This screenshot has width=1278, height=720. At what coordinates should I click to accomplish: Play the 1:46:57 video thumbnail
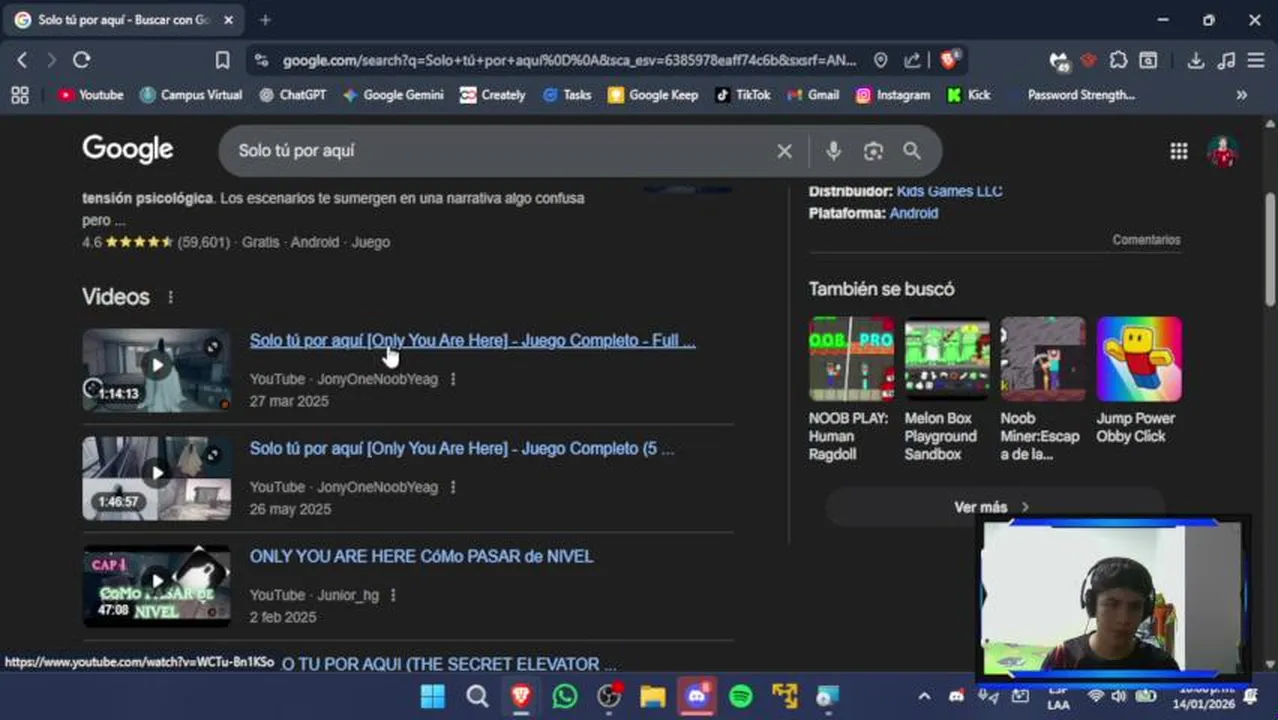pyautogui.click(x=156, y=478)
